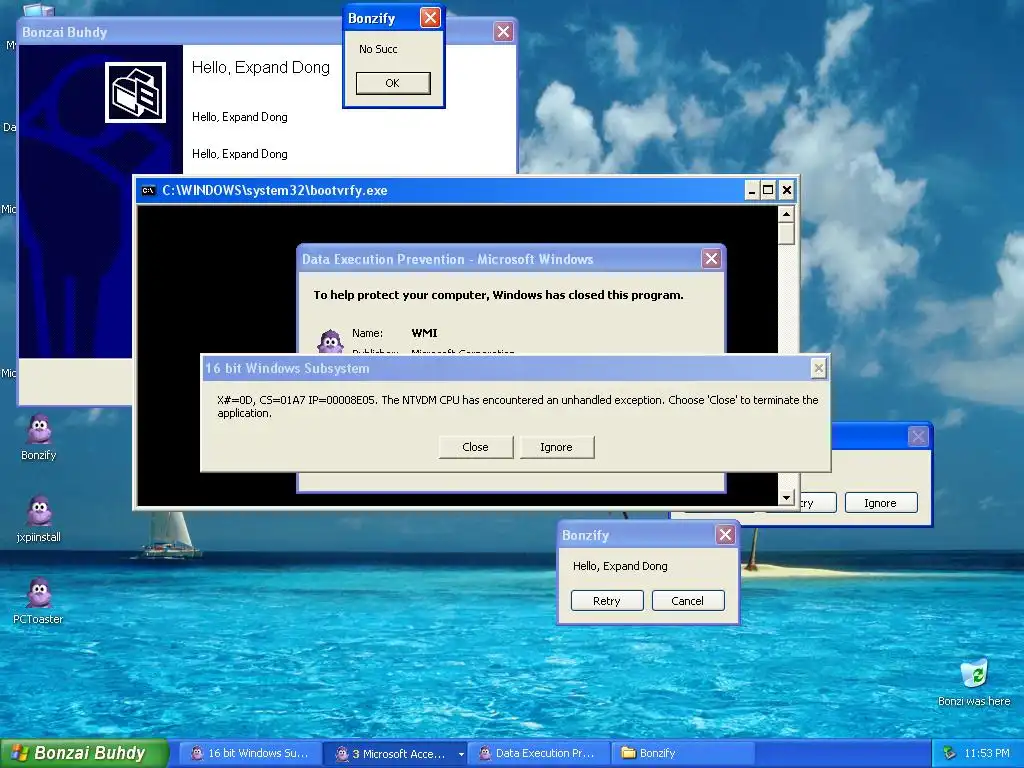Click Ignore in the 16 bit Windows Subsystem dialog
The height and width of the screenshot is (768, 1024).
coord(556,447)
